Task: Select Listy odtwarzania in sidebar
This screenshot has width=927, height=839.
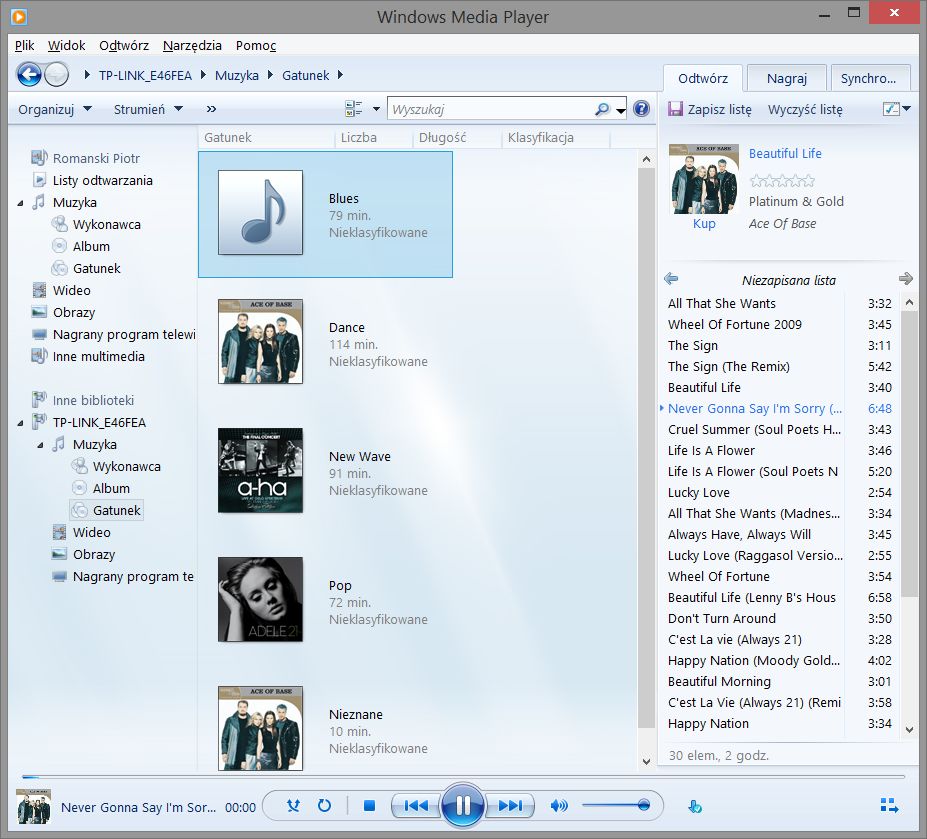Action: pyautogui.click(x=102, y=180)
